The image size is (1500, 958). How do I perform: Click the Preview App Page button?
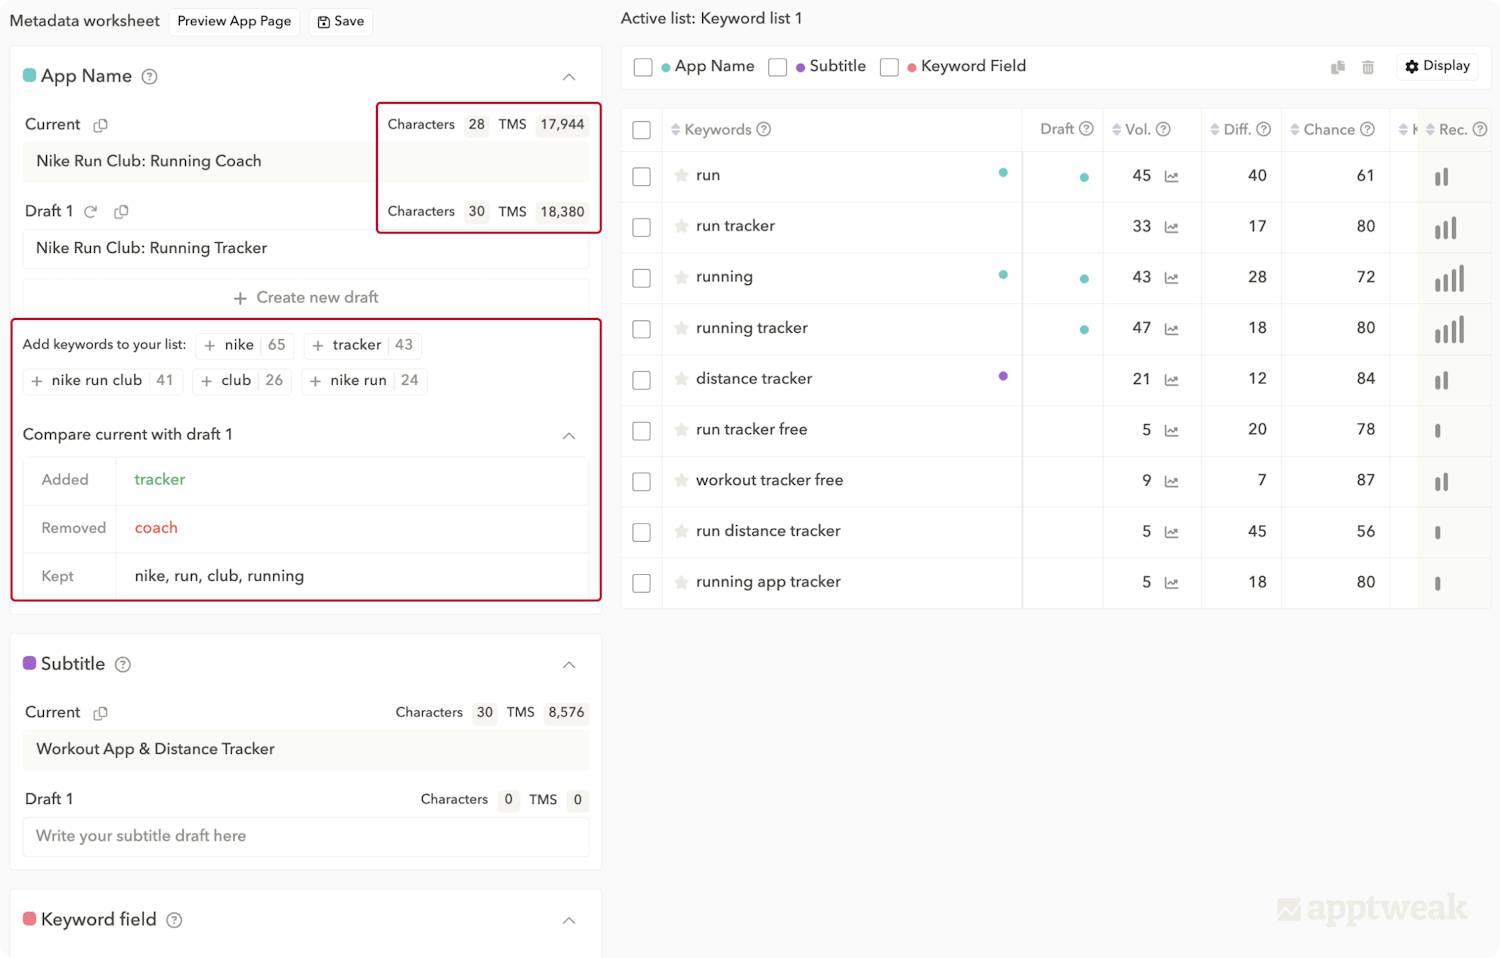234,21
